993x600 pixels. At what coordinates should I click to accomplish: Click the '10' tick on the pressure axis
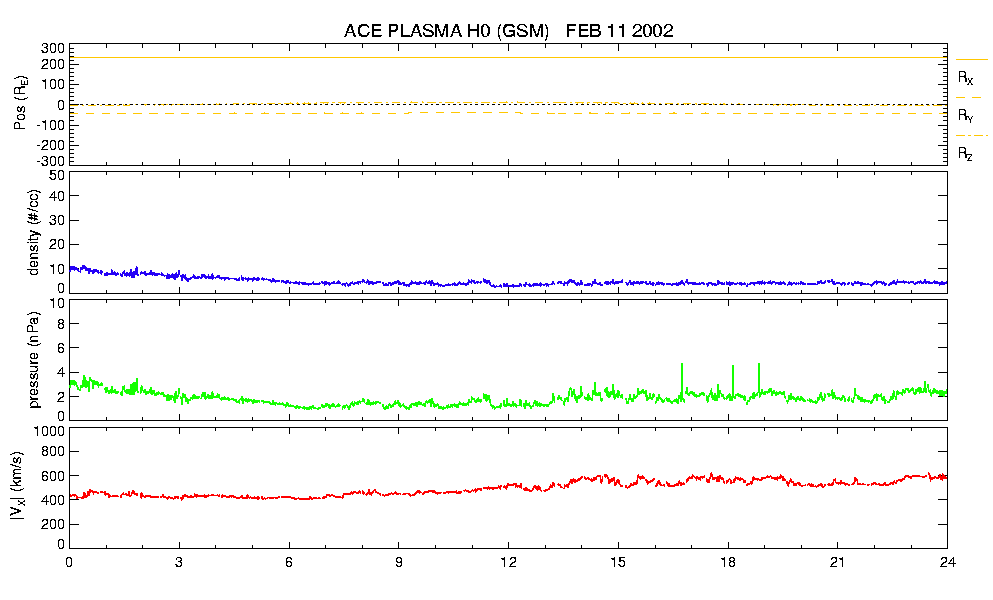click(x=57, y=303)
